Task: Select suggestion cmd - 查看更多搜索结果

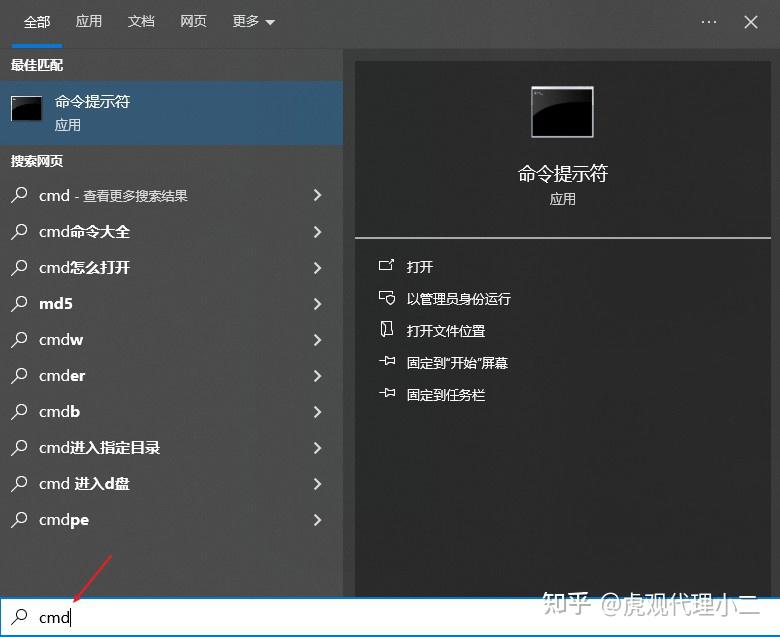Action: 171,195
